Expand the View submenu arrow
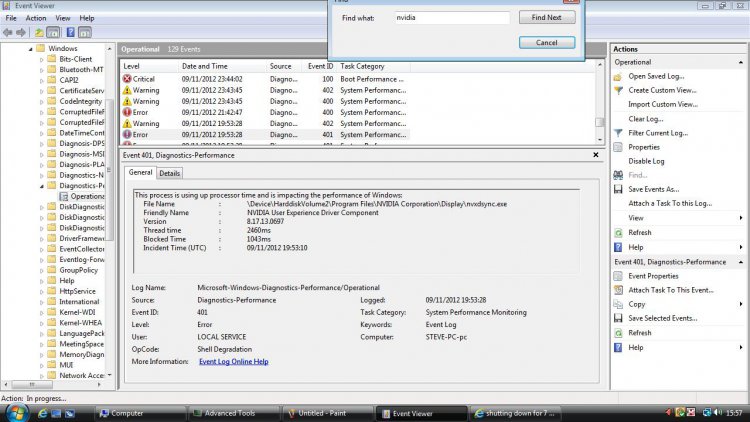750x422 pixels. point(740,218)
